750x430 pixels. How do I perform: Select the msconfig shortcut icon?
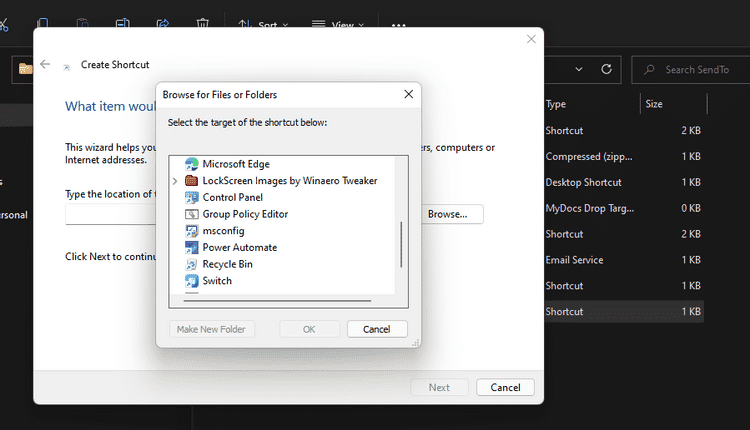192,231
